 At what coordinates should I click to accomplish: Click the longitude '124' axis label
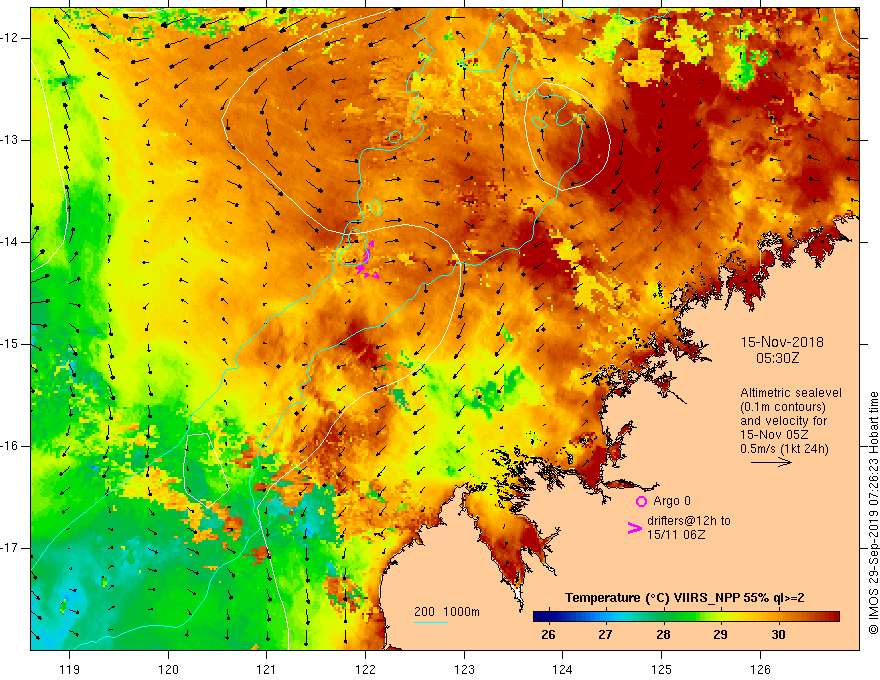562,669
